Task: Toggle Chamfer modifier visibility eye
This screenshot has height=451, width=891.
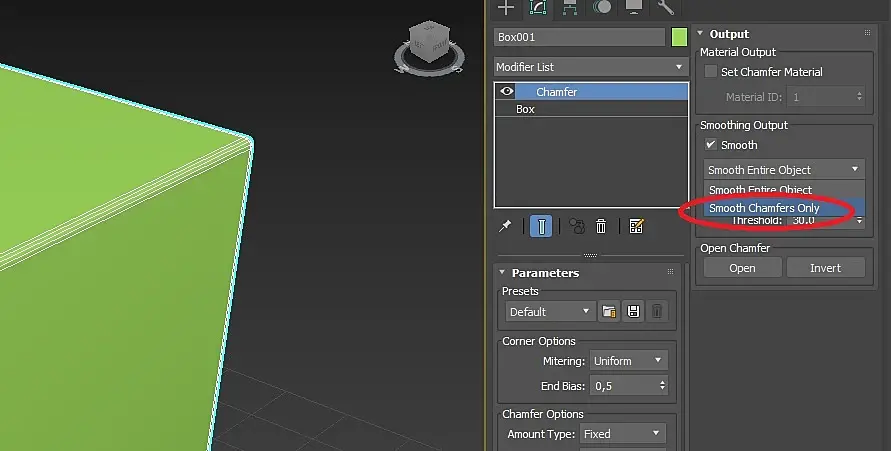Action: coord(506,91)
